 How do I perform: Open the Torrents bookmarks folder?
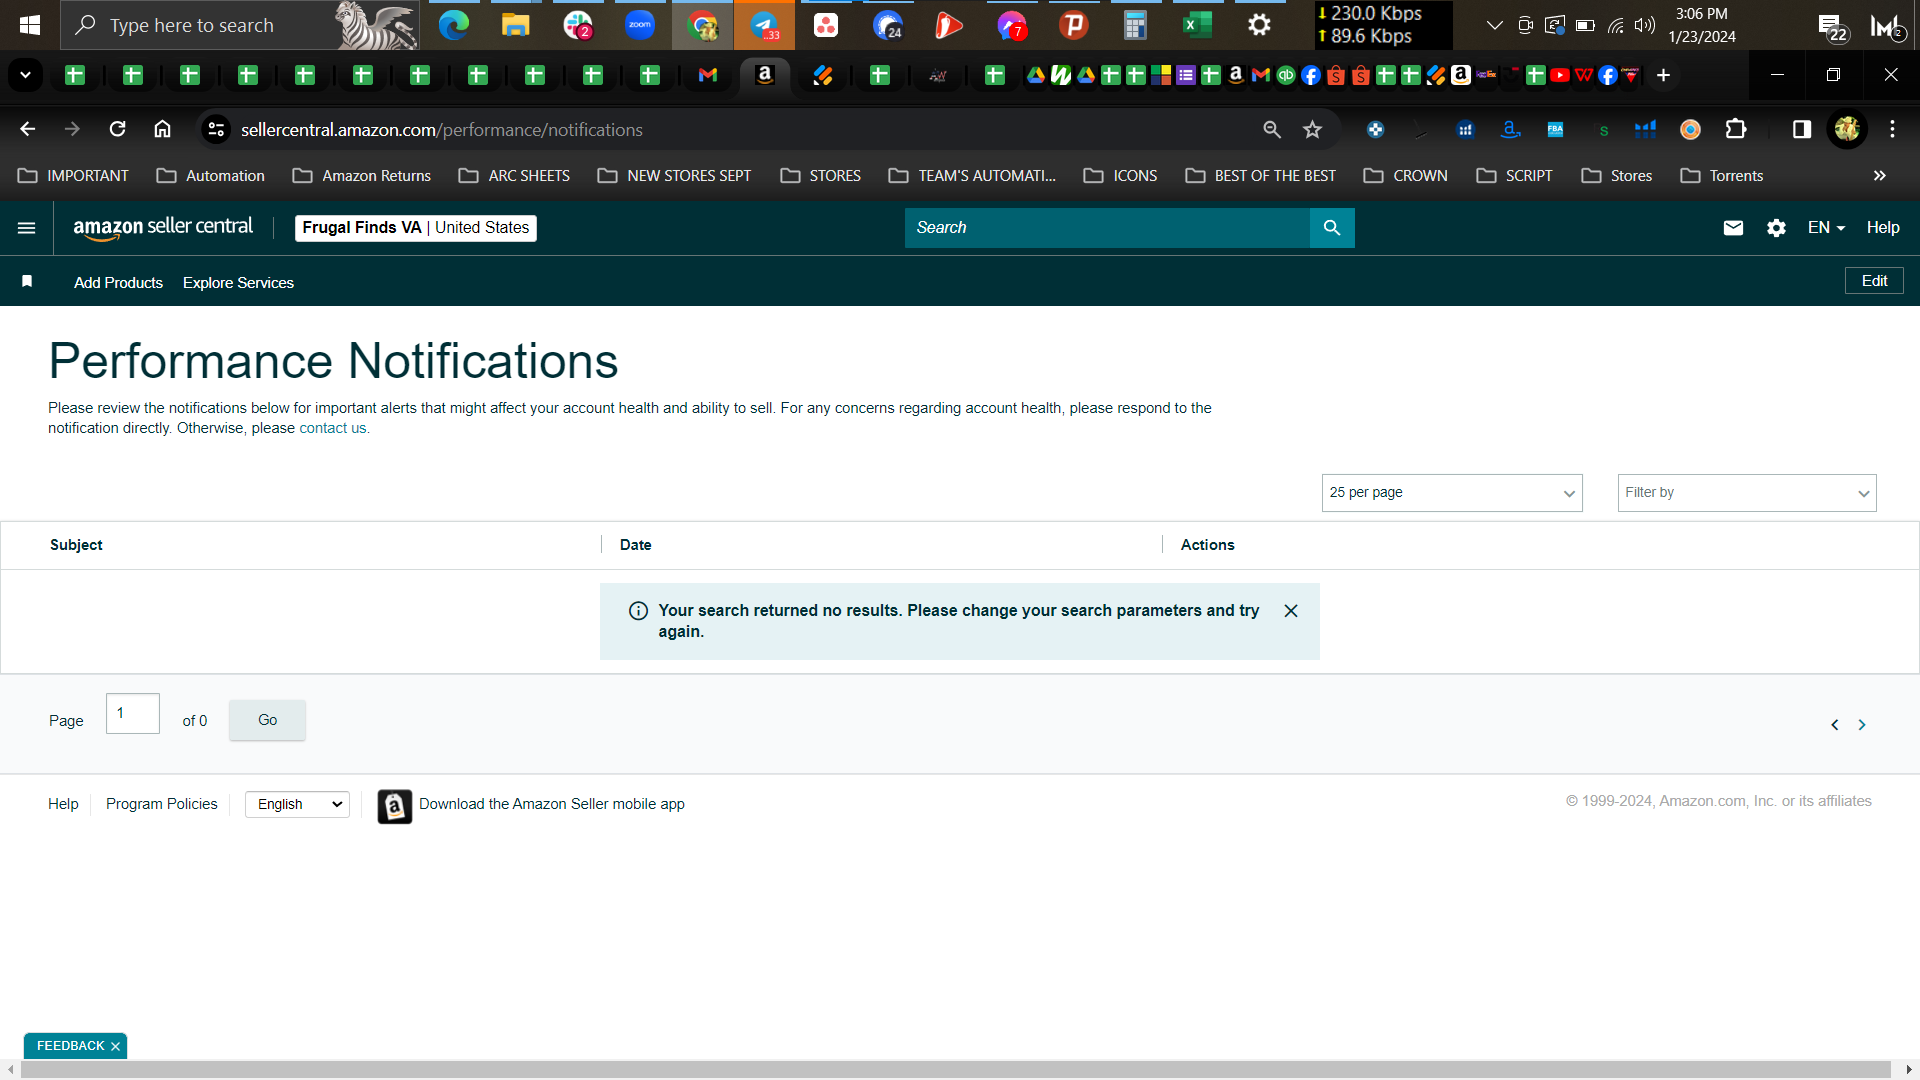(1721, 175)
